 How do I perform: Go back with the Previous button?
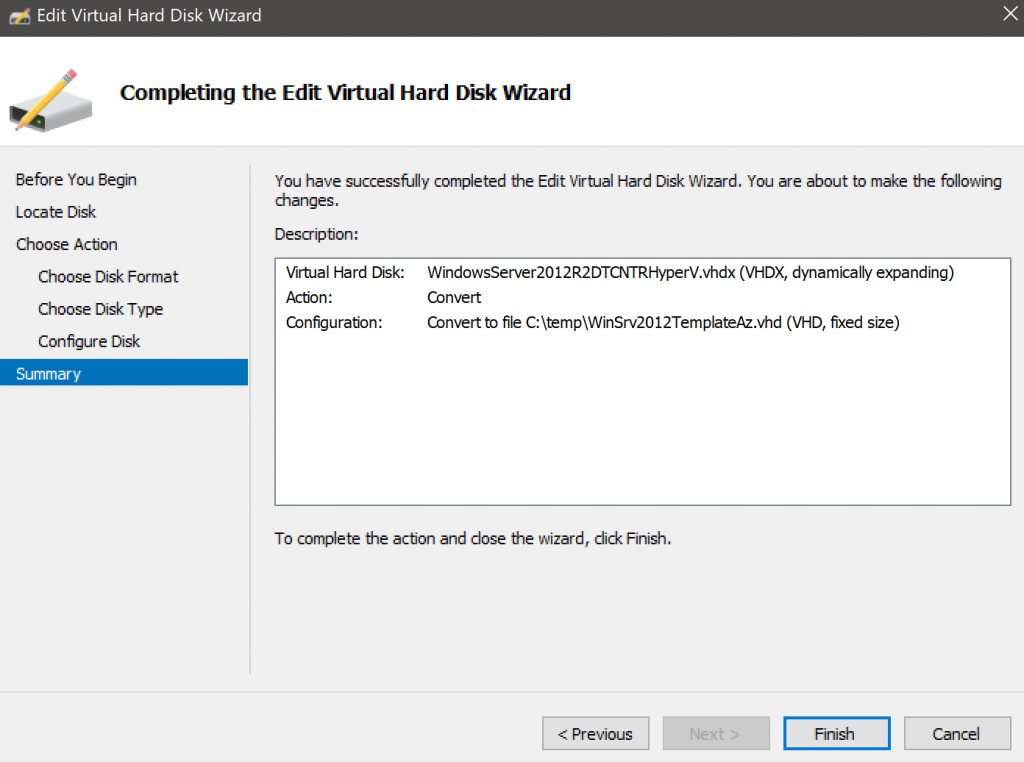595,733
